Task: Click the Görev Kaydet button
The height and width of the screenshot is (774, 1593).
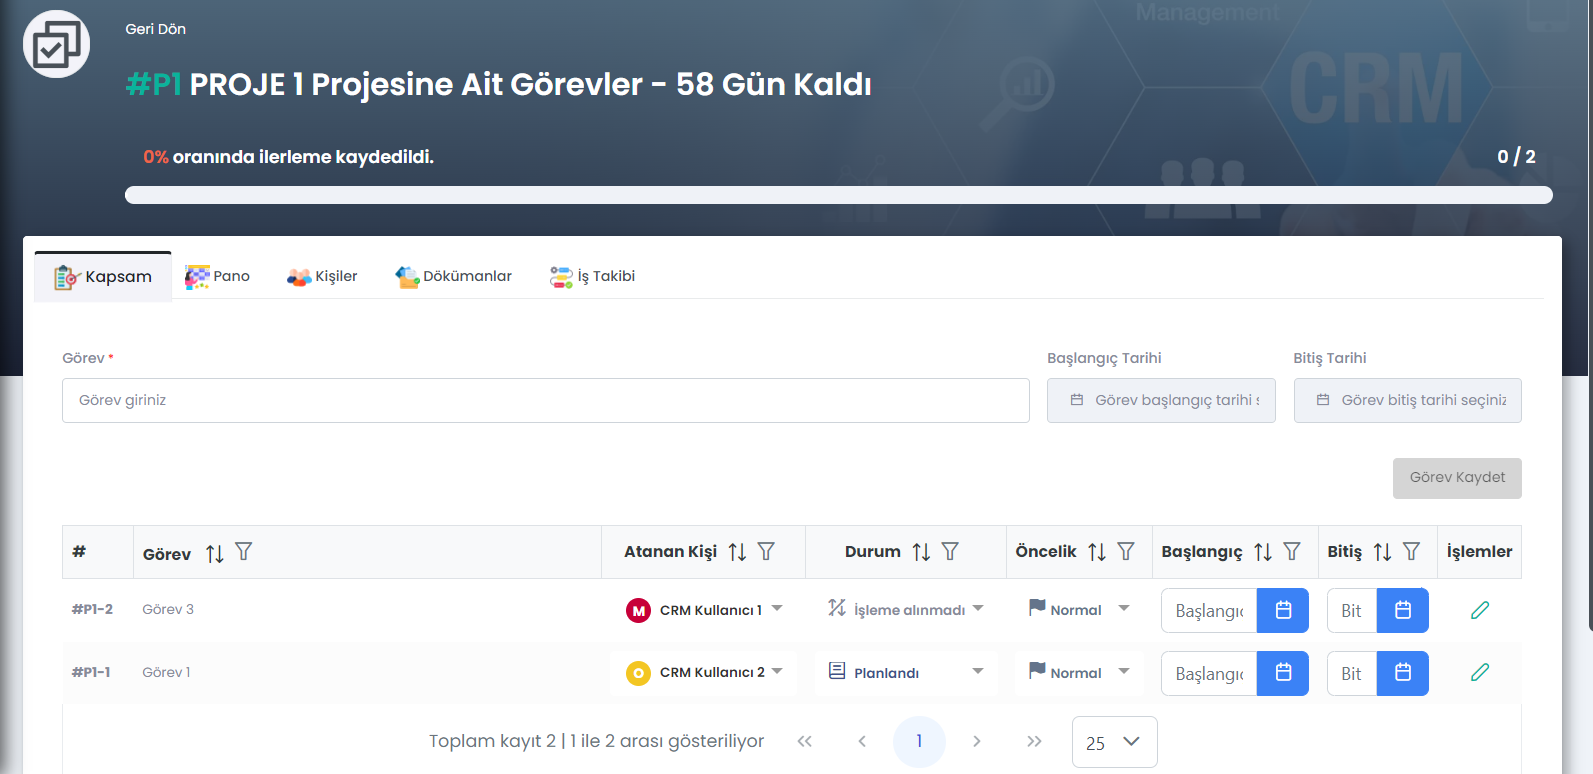Action: click(1457, 478)
